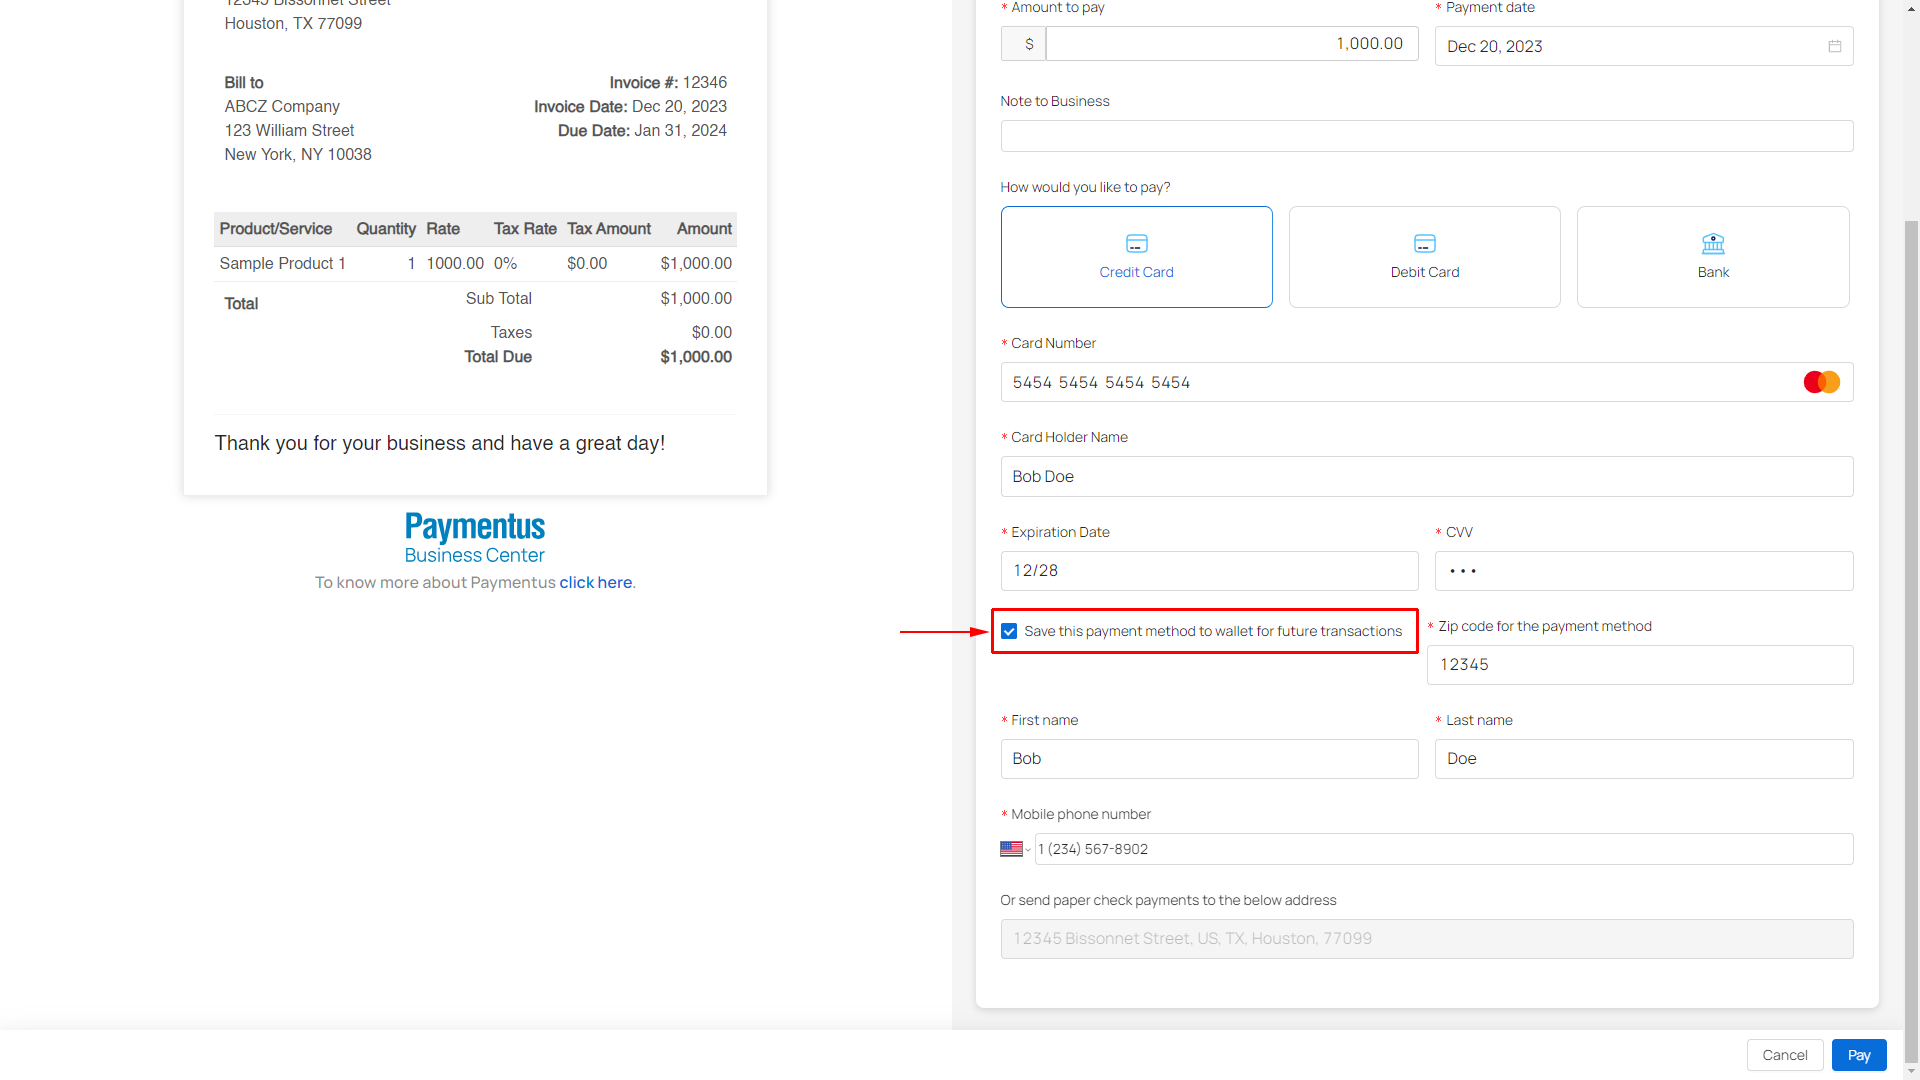Follow the 'click here' Paymentus link
This screenshot has height=1080, width=1920.
595,583
